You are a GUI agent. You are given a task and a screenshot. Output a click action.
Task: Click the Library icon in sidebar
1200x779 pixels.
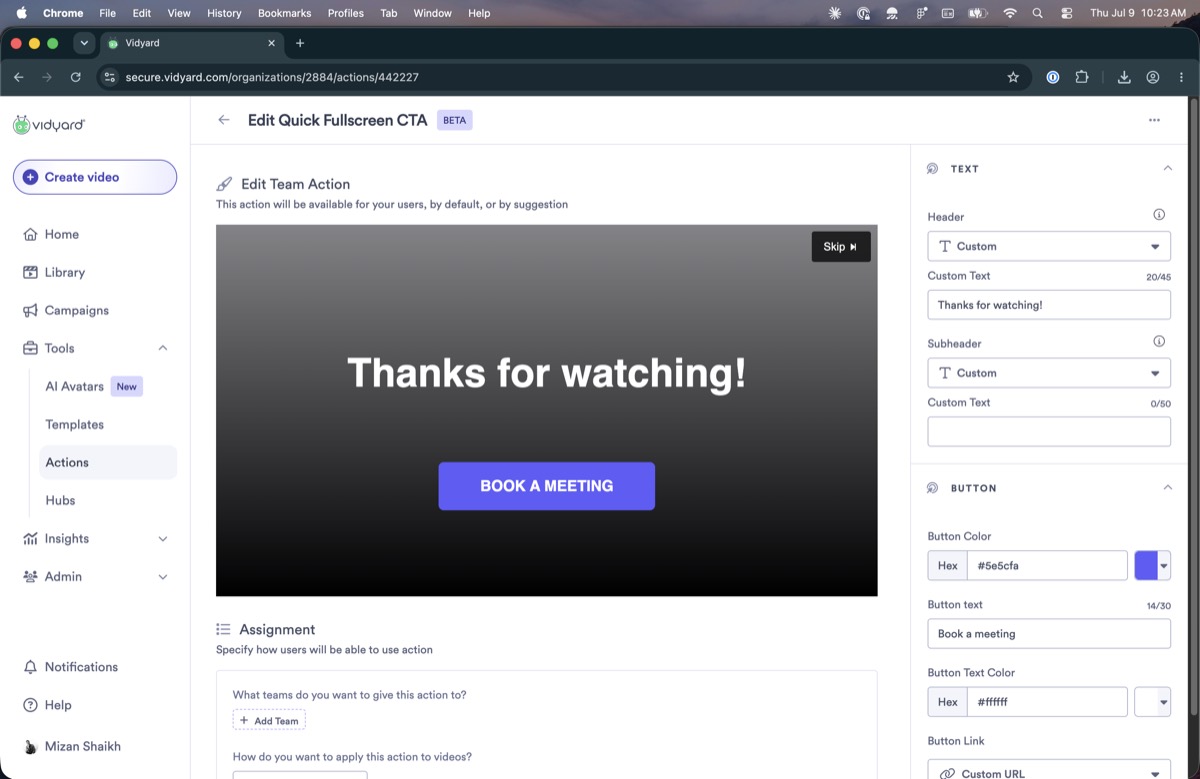pos(30,272)
